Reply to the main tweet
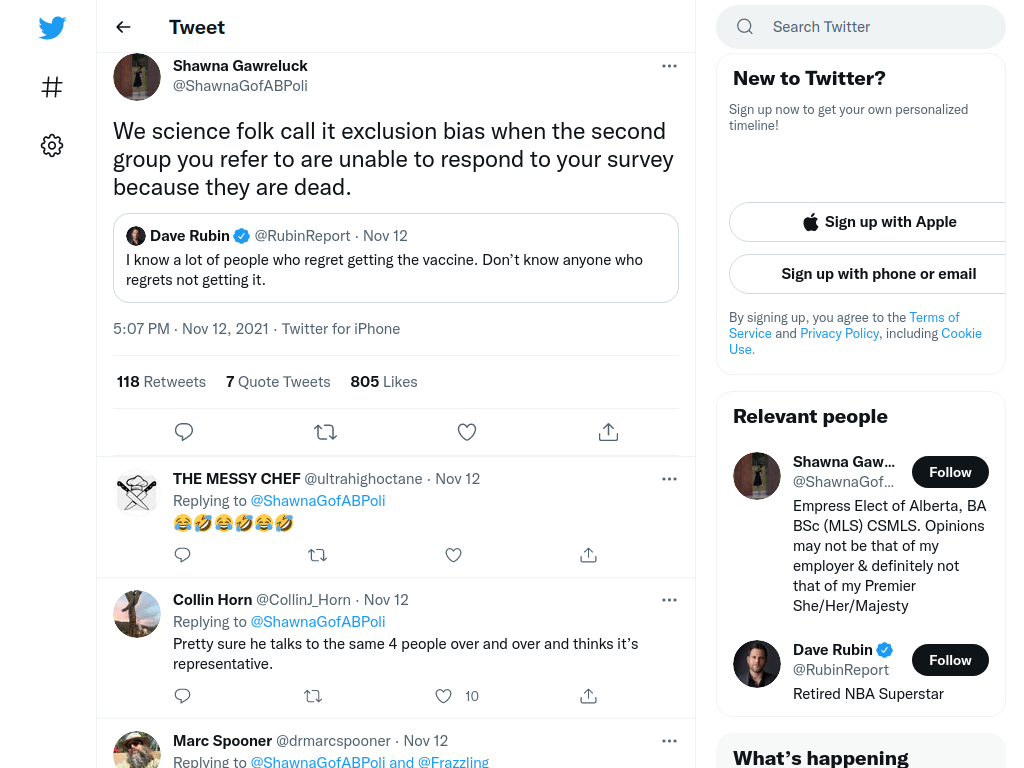This screenshot has height=768, width=1024. (184, 432)
